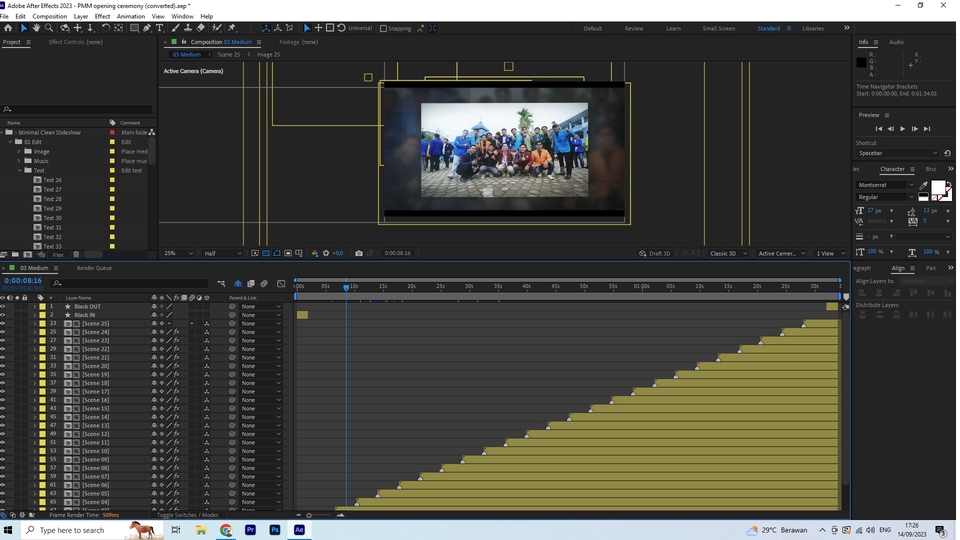Expand the Image folder in Project panel

(x=19, y=151)
